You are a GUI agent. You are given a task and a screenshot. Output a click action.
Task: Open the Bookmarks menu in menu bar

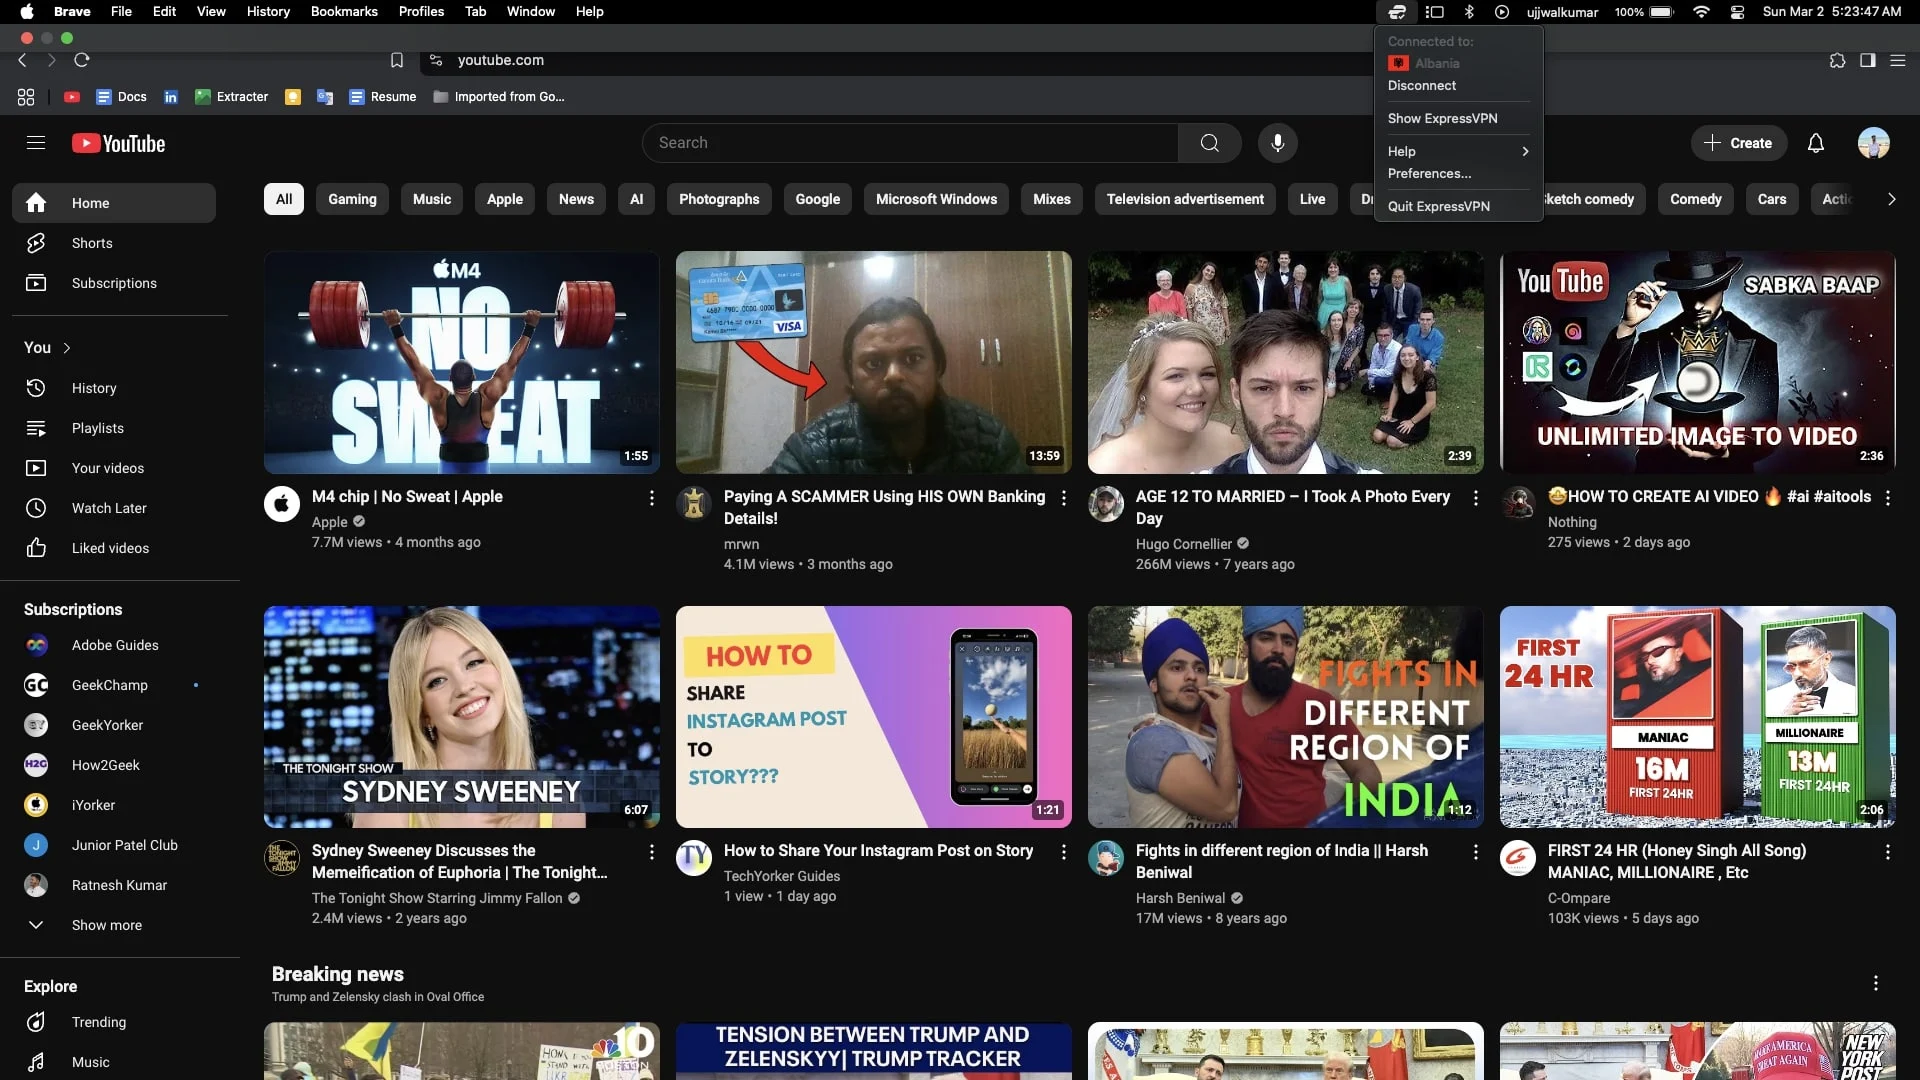(344, 12)
